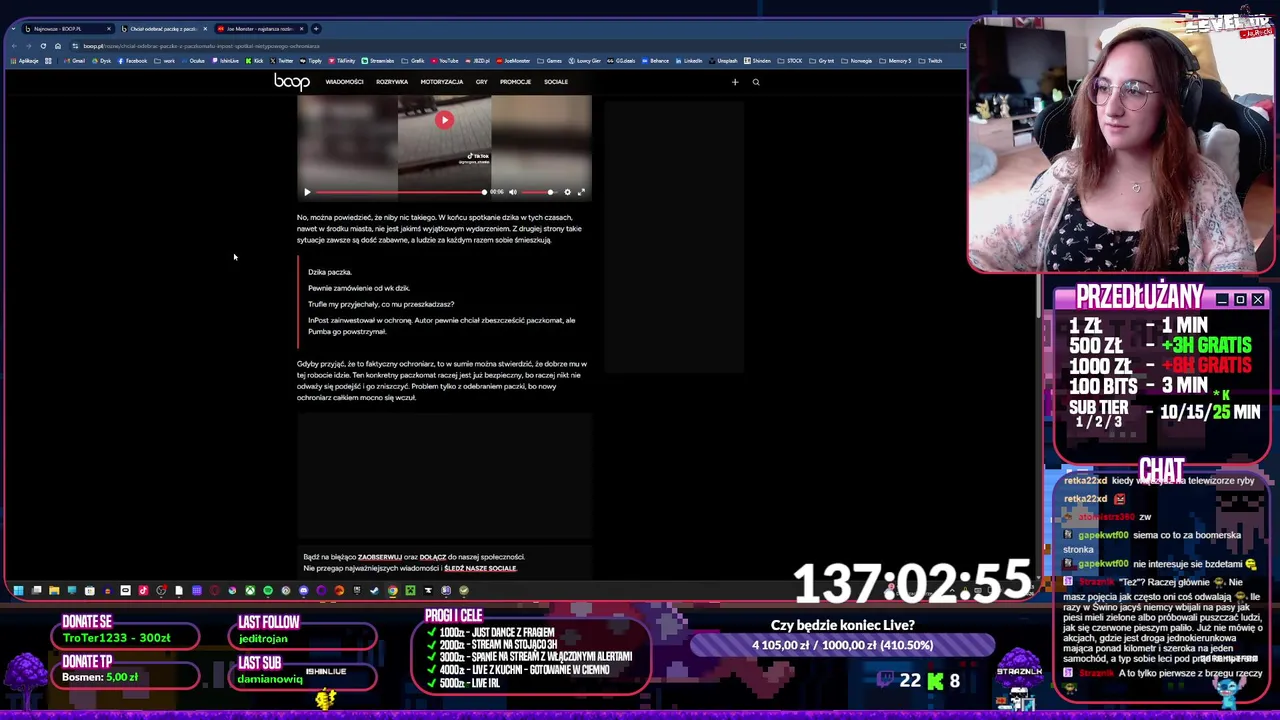Switch to the Najnowsze - BOOP.PL tab

(66, 29)
